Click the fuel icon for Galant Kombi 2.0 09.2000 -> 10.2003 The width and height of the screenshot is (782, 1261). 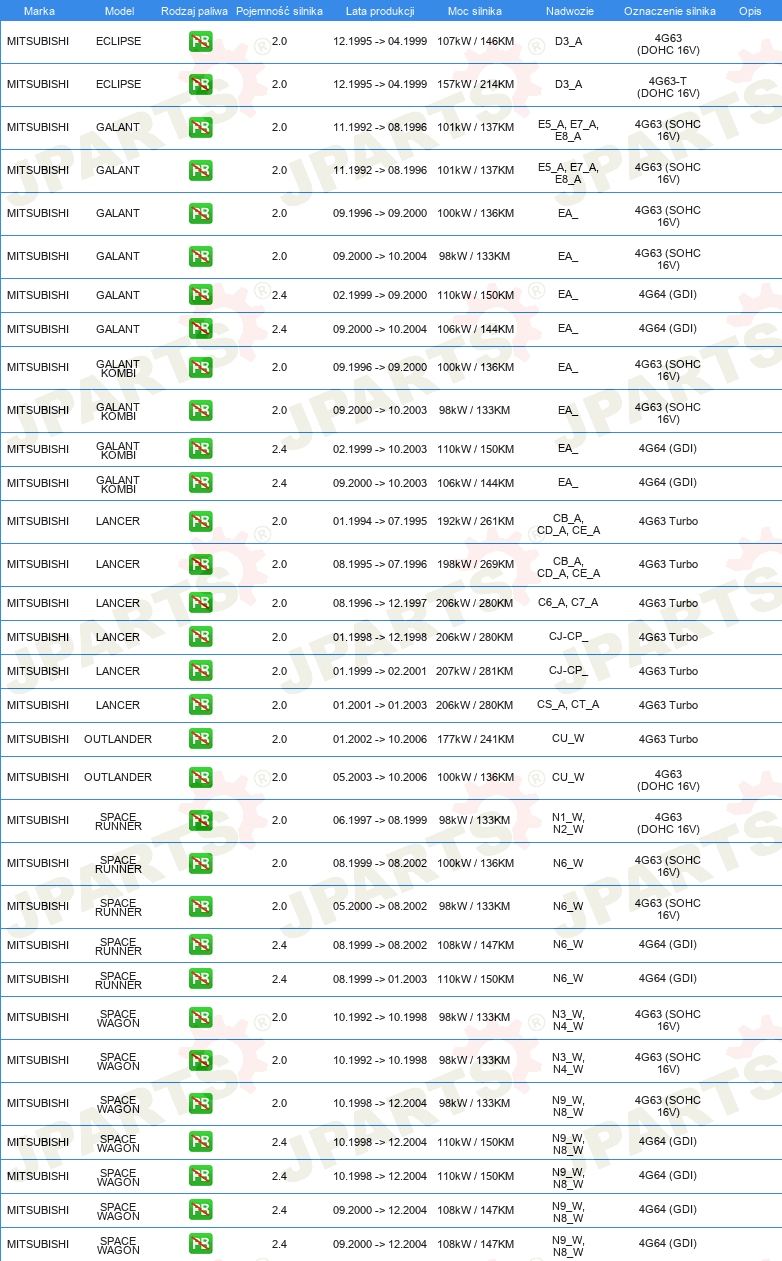200,411
